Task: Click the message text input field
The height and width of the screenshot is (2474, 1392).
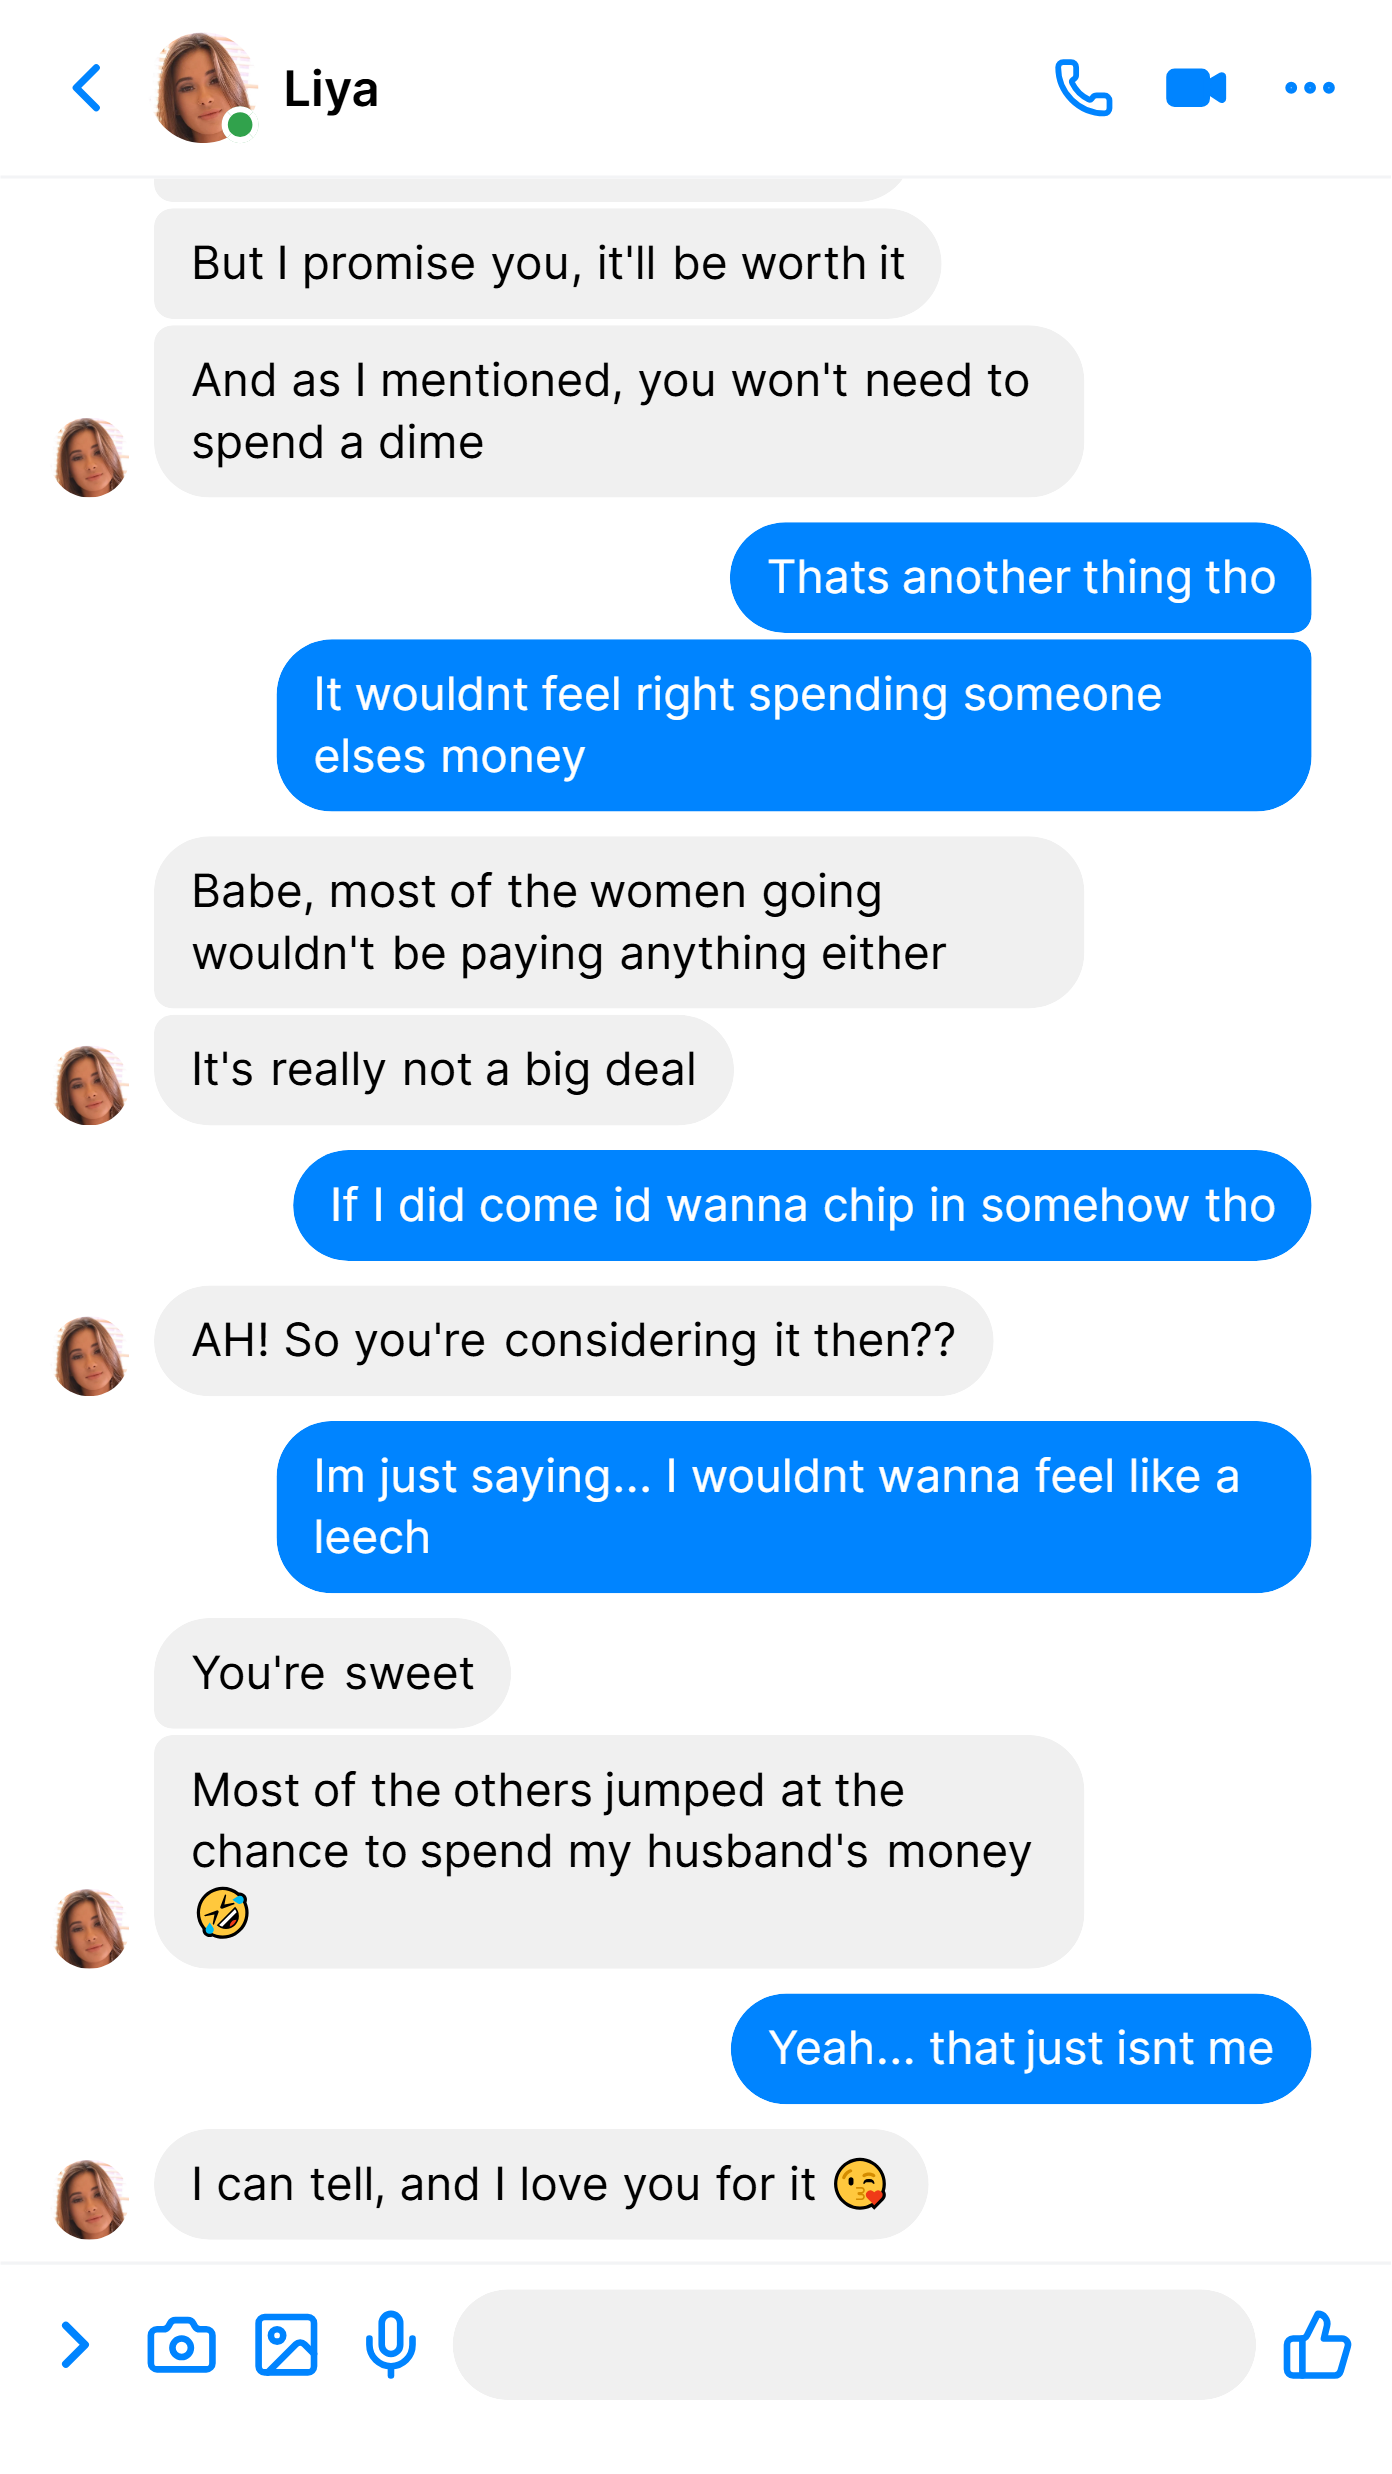Action: click(x=854, y=2345)
